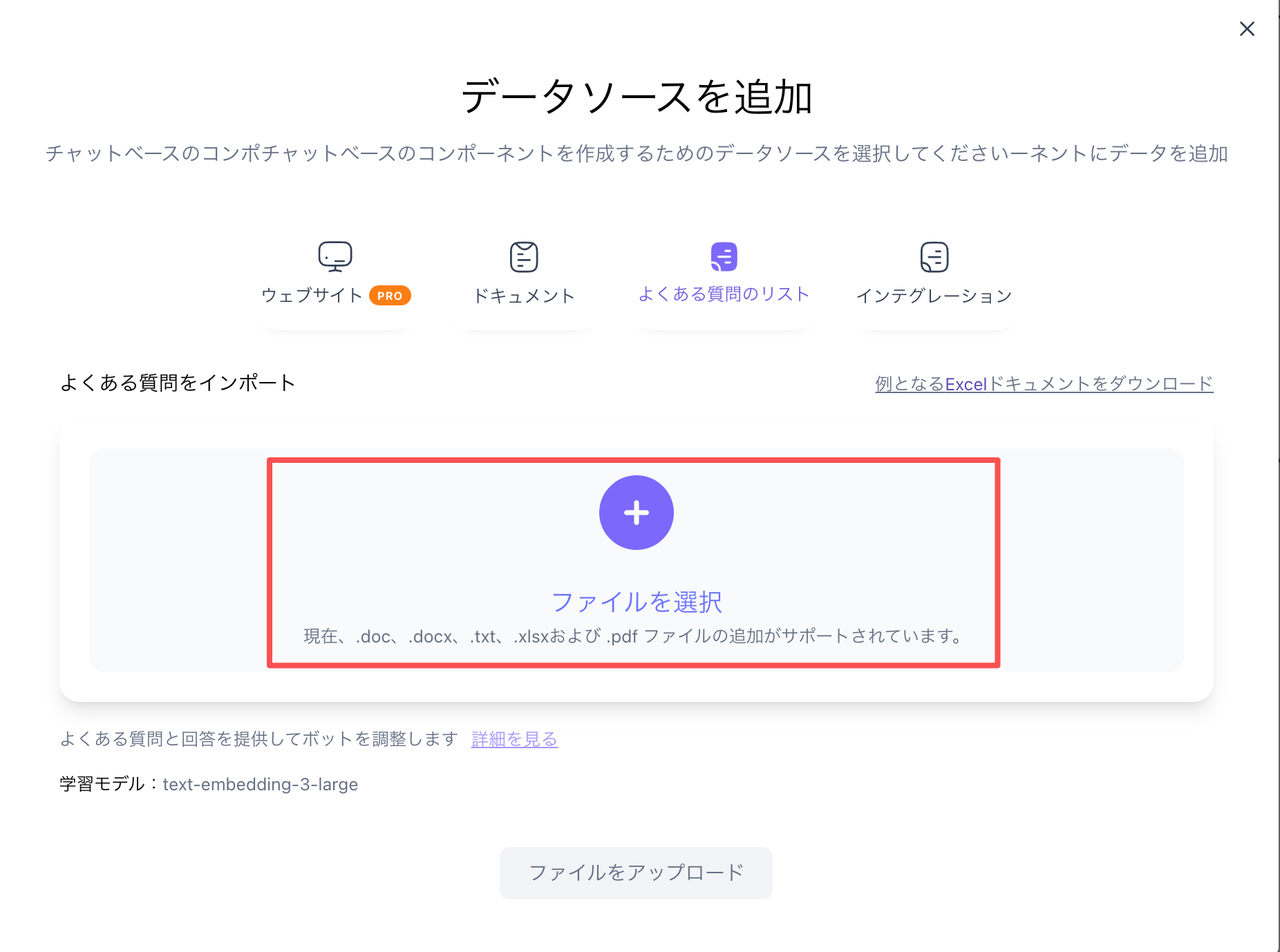Switch to the ドキュメント tab

pos(523,295)
